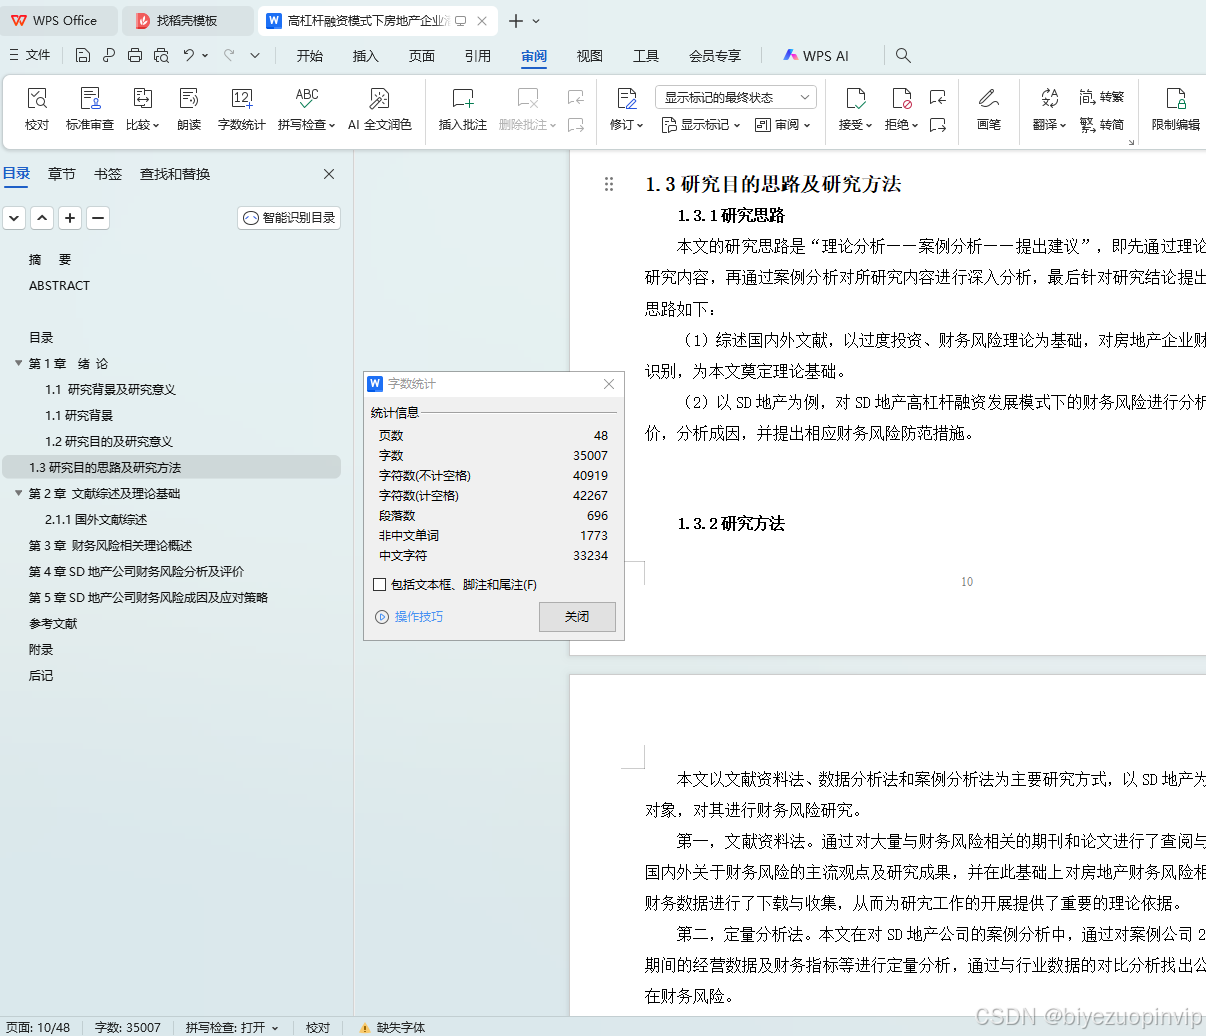This screenshot has width=1206, height=1036.
Task: Click the 找稻壳模板 tab
Action: click(x=187, y=21)
